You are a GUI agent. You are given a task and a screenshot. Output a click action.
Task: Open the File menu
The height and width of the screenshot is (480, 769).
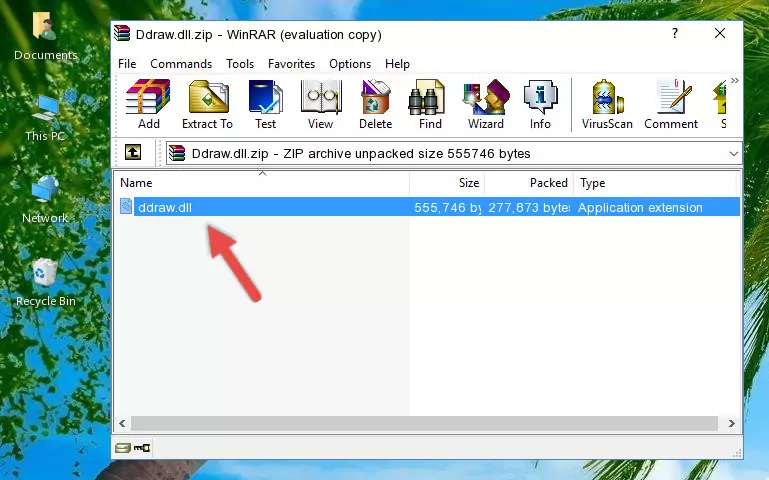click(127, 64)
